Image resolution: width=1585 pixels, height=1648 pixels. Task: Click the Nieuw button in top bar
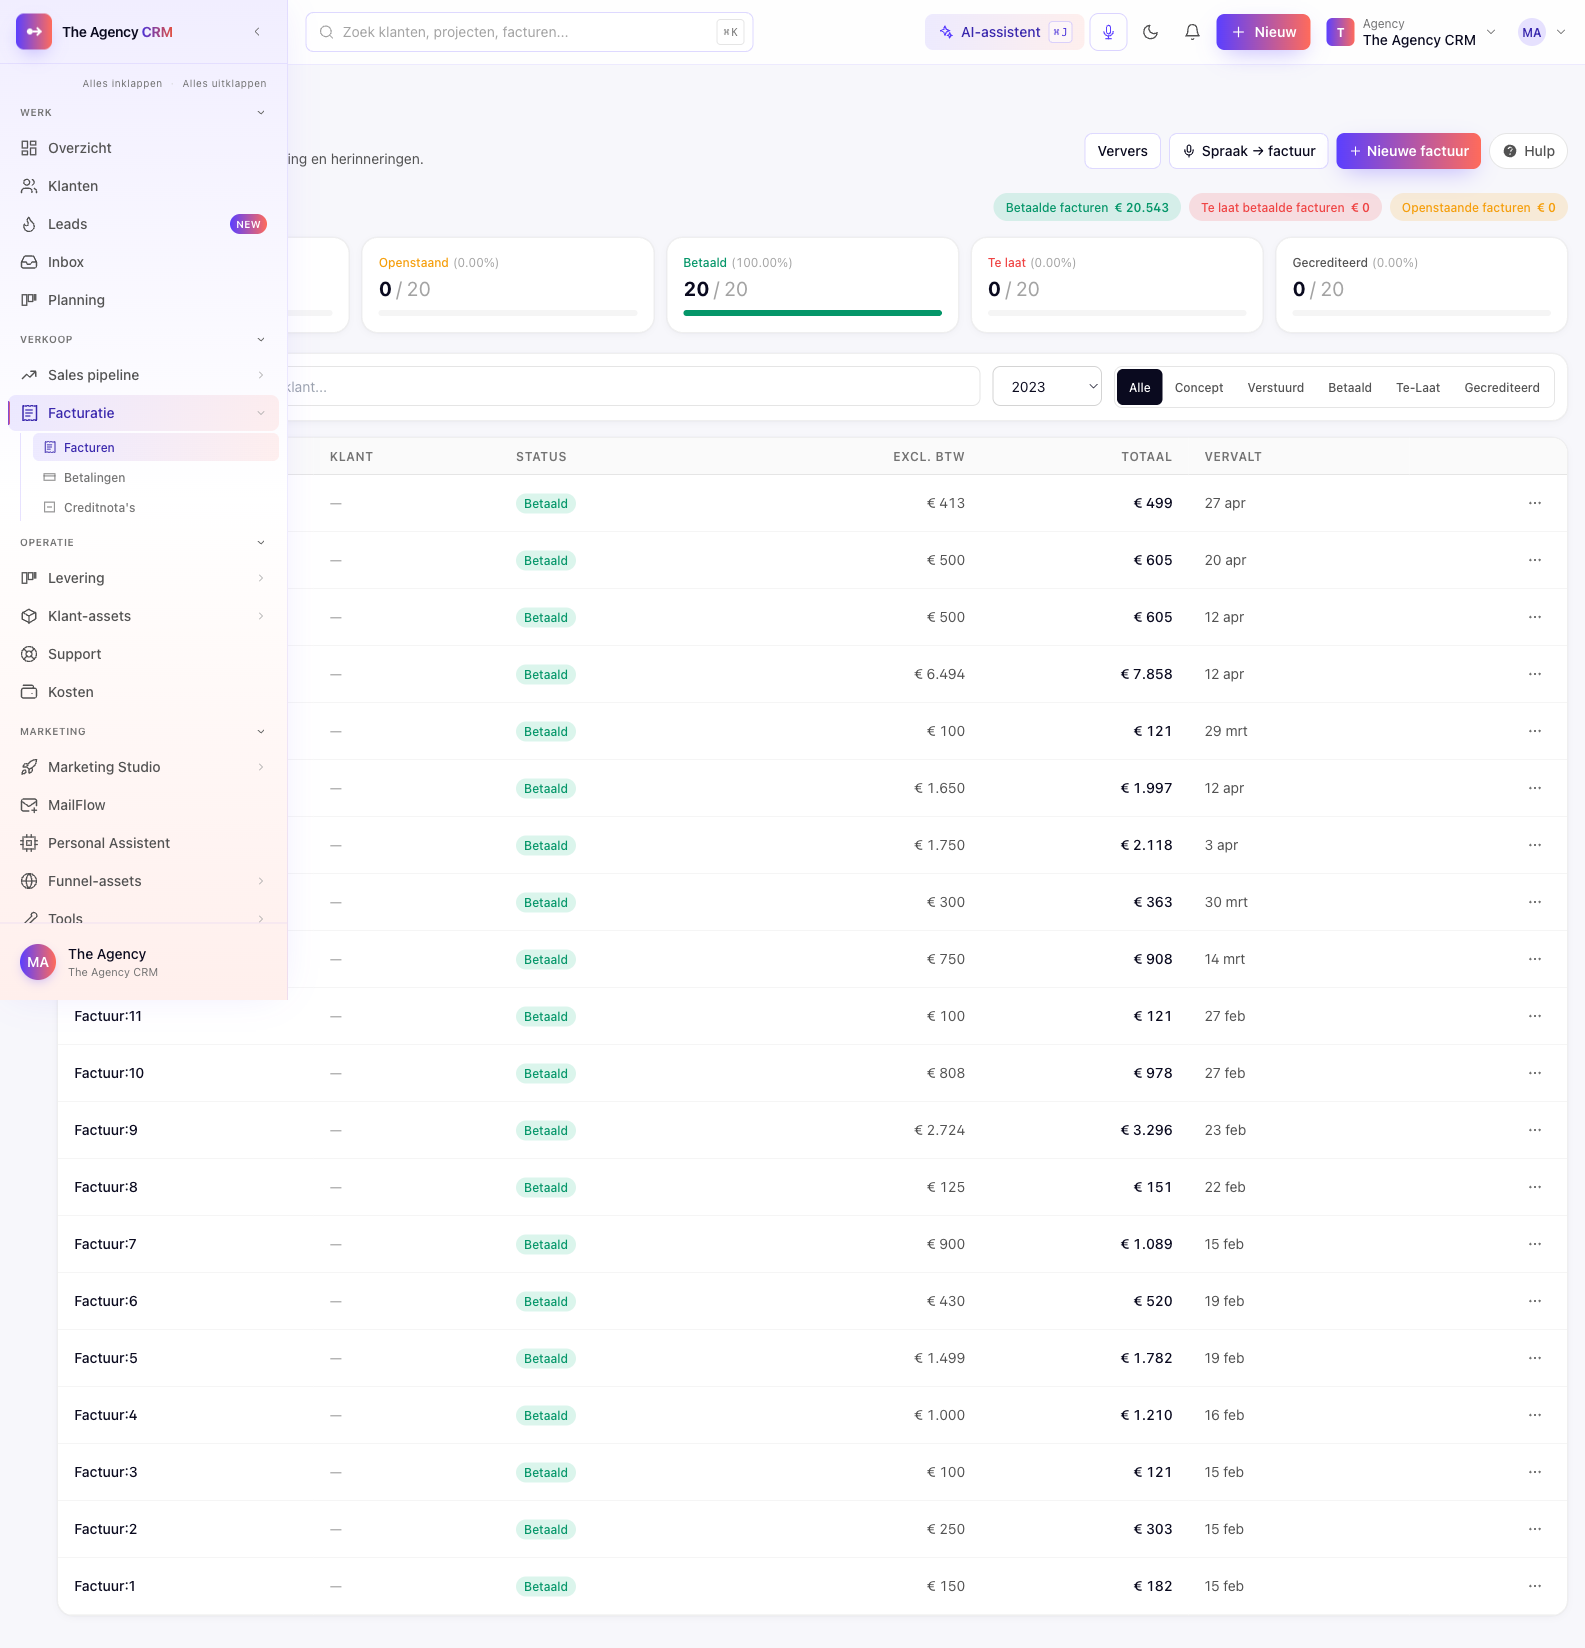[x=1263, y=32]
